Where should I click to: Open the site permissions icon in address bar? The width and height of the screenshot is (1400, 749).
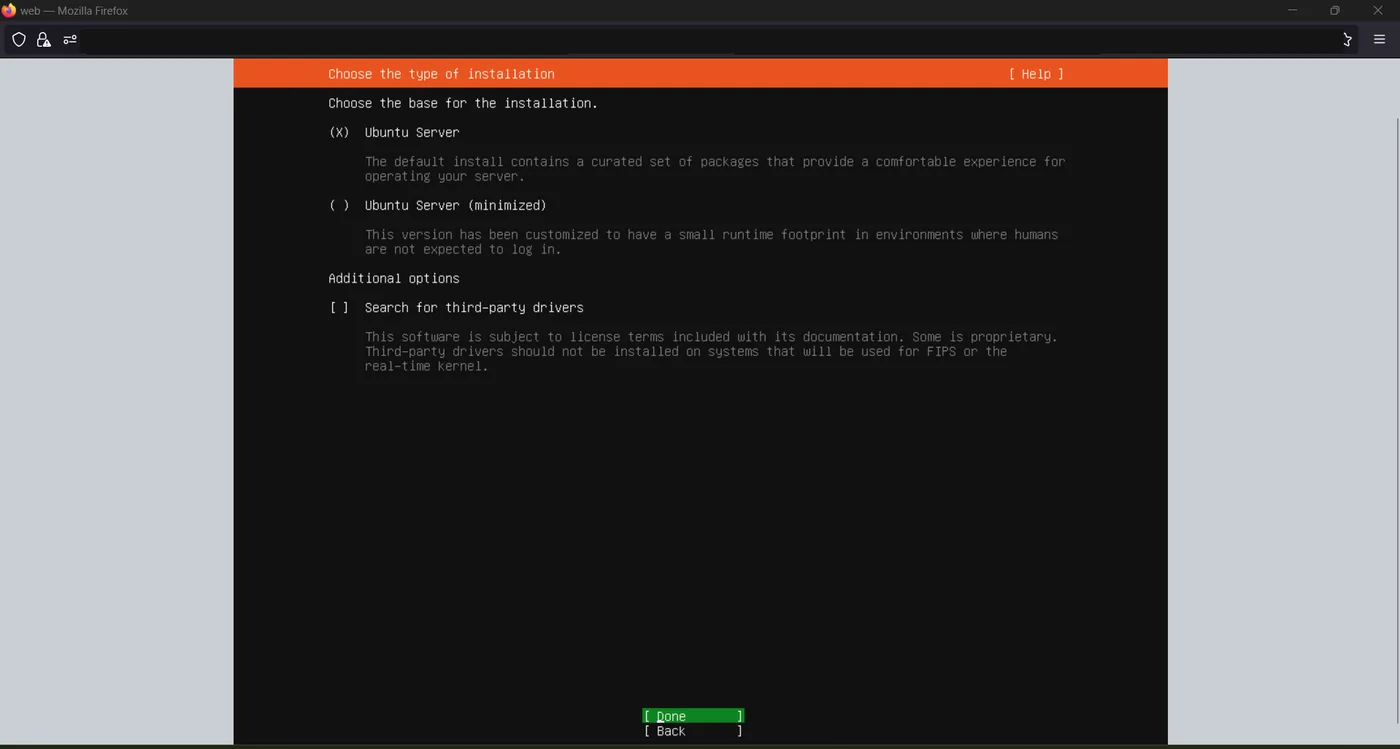click(x=70, y=40)
